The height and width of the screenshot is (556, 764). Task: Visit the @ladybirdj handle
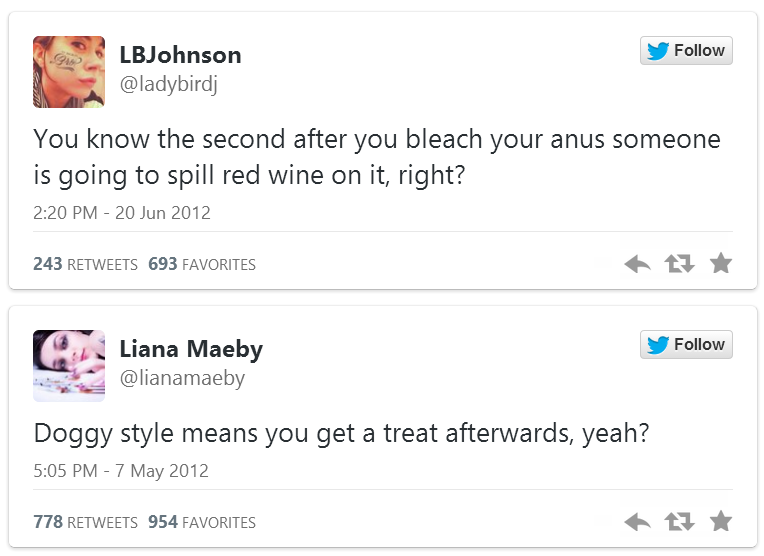coord(168,85)
